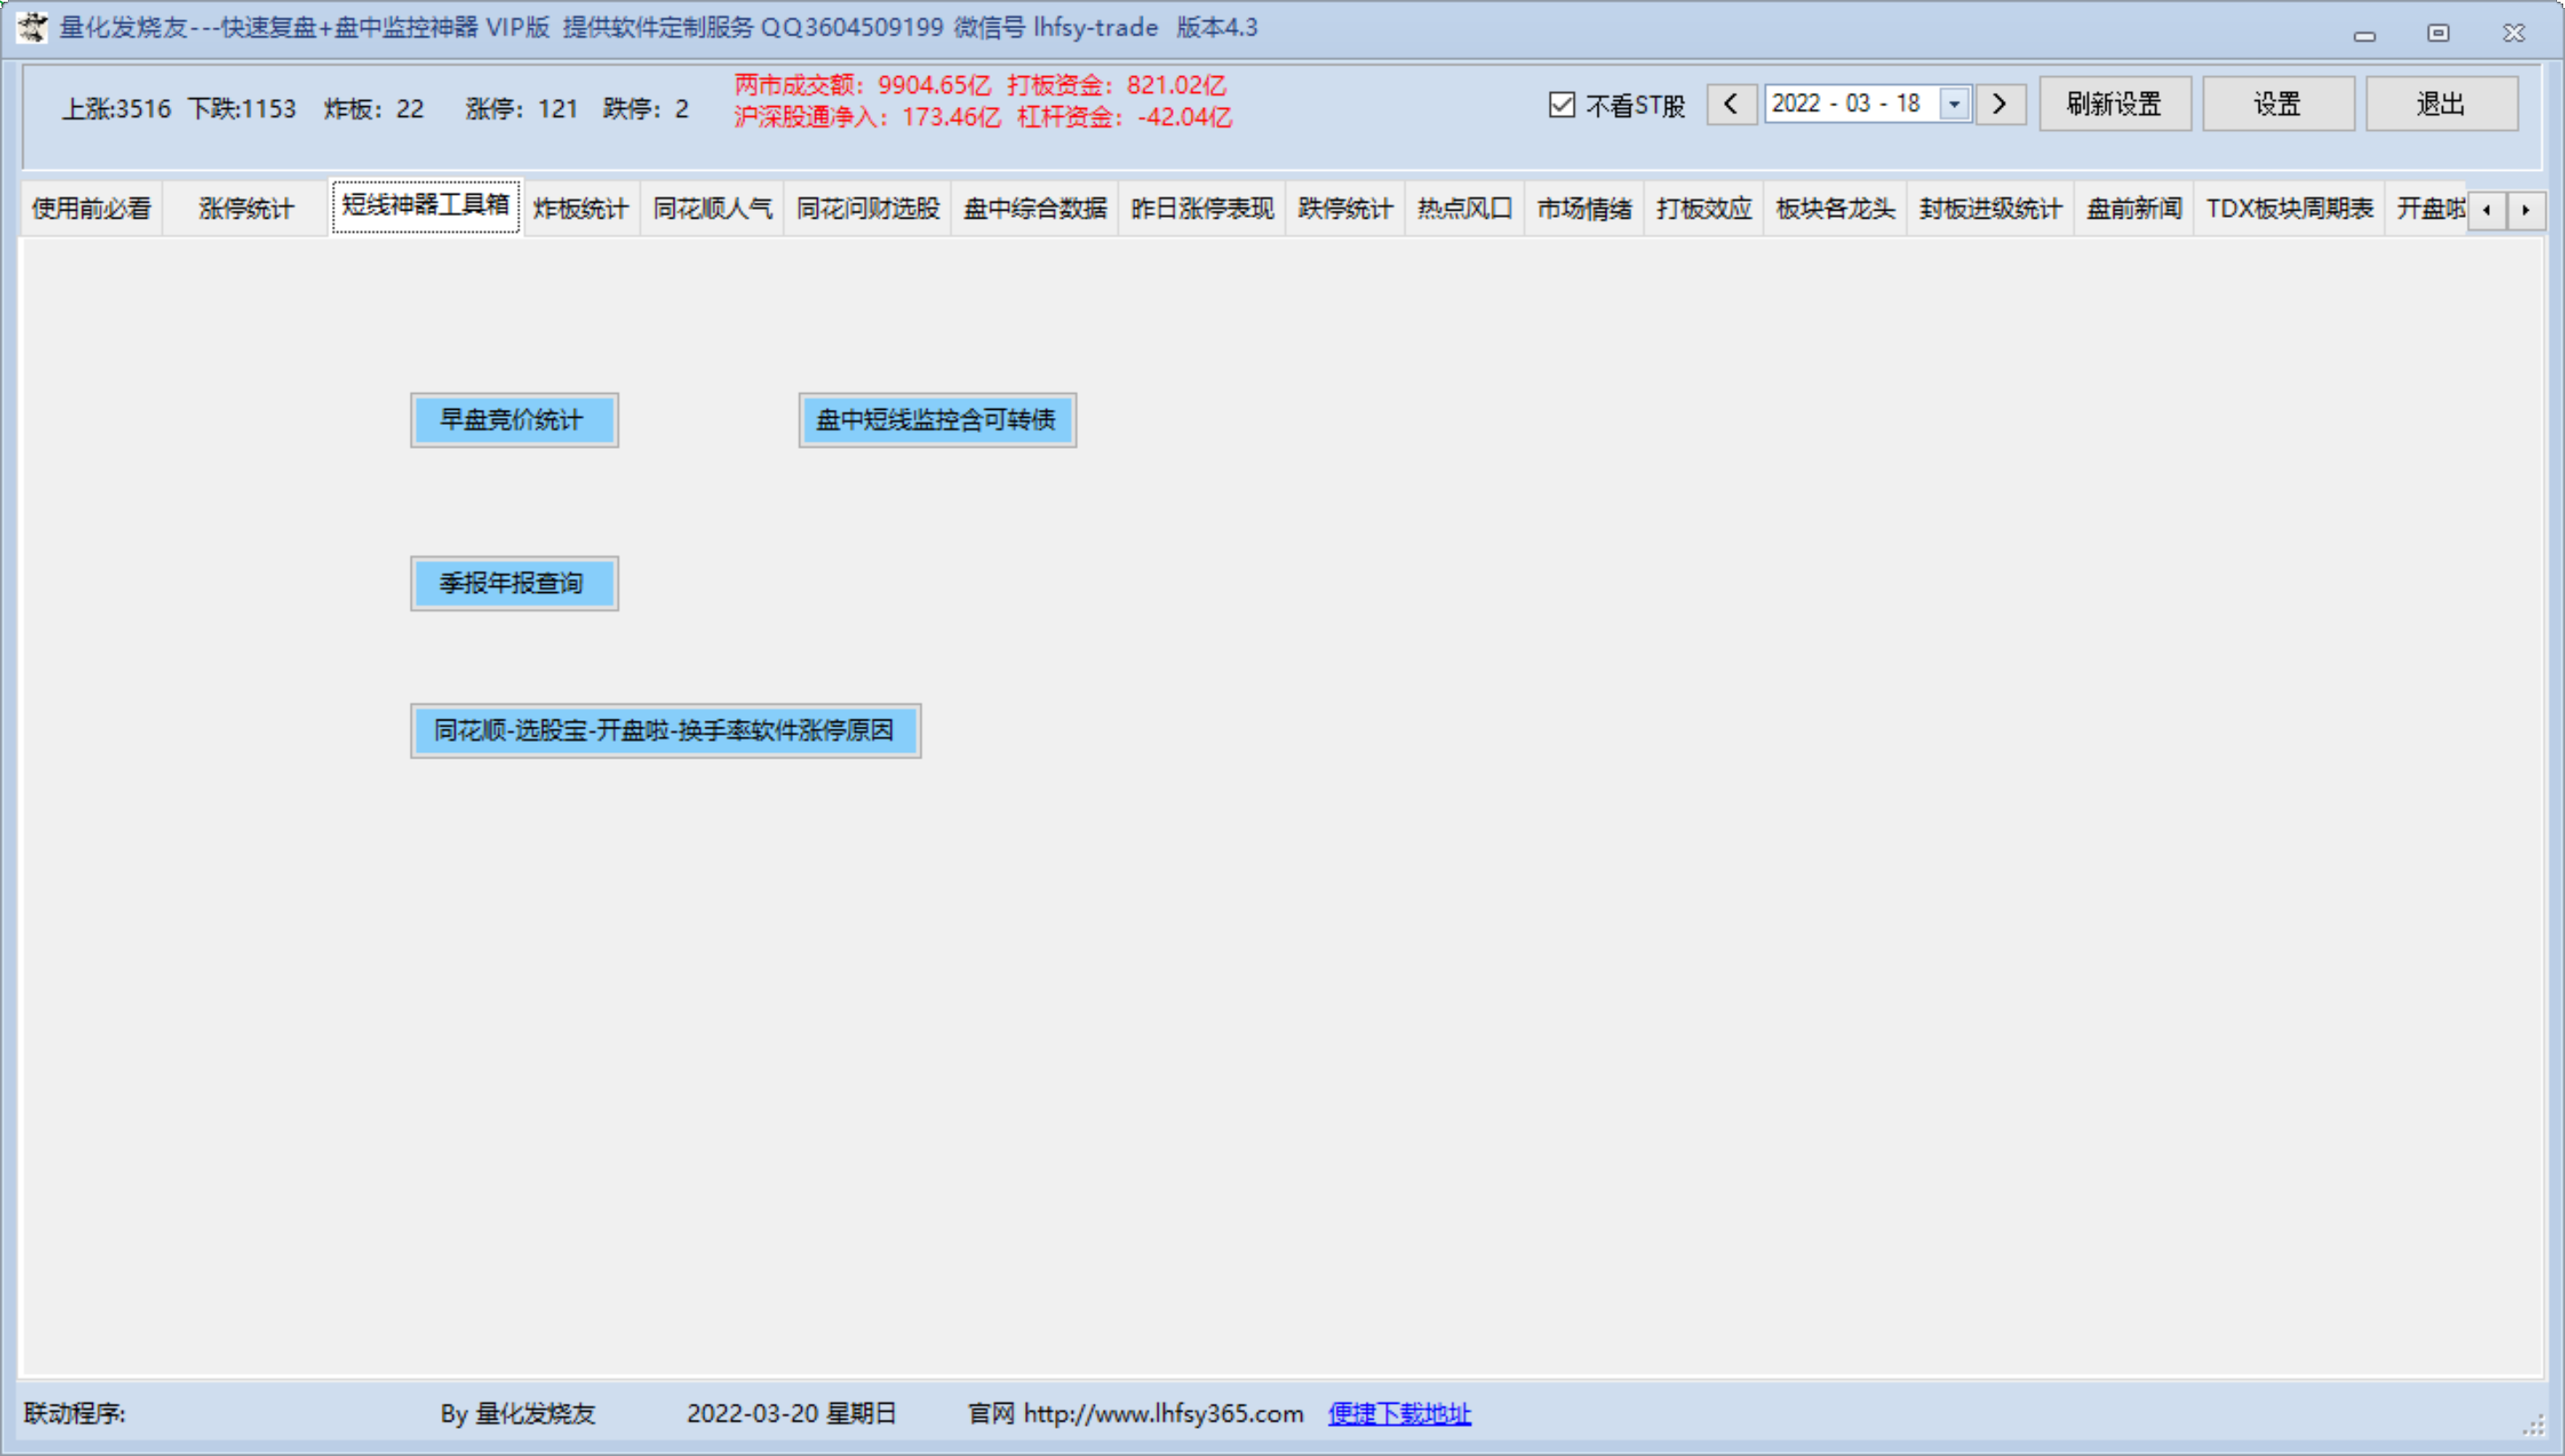This screenshot has width=2565, height=1456.
Task: Open the 便捷下载地址 link
Action: 1399,1413
